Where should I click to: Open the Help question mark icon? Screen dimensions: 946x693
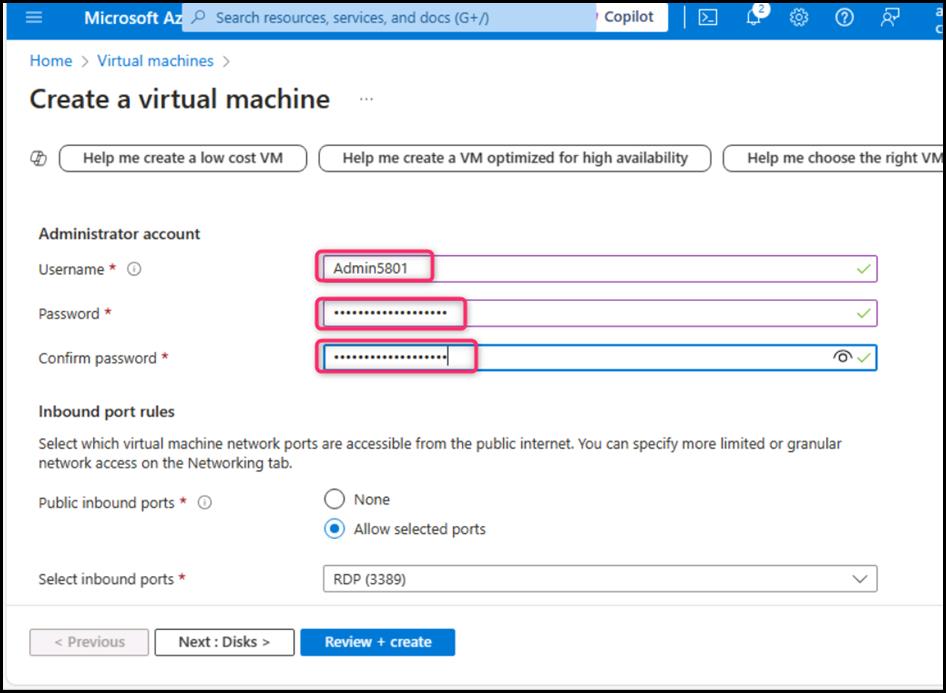tap(844, 18)
